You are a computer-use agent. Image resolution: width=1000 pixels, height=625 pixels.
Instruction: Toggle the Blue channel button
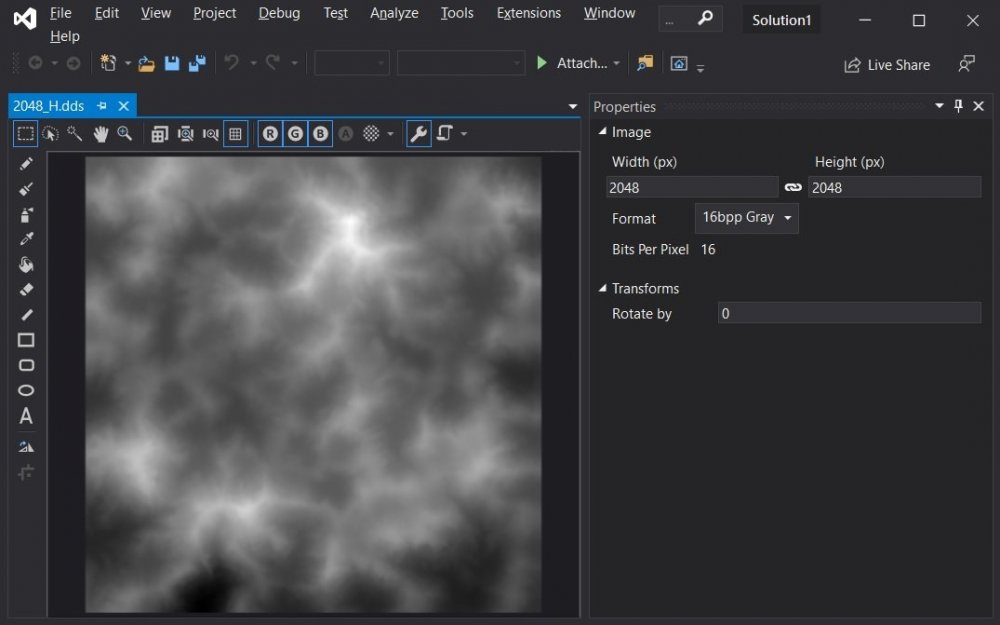click(x=320, y=134)
